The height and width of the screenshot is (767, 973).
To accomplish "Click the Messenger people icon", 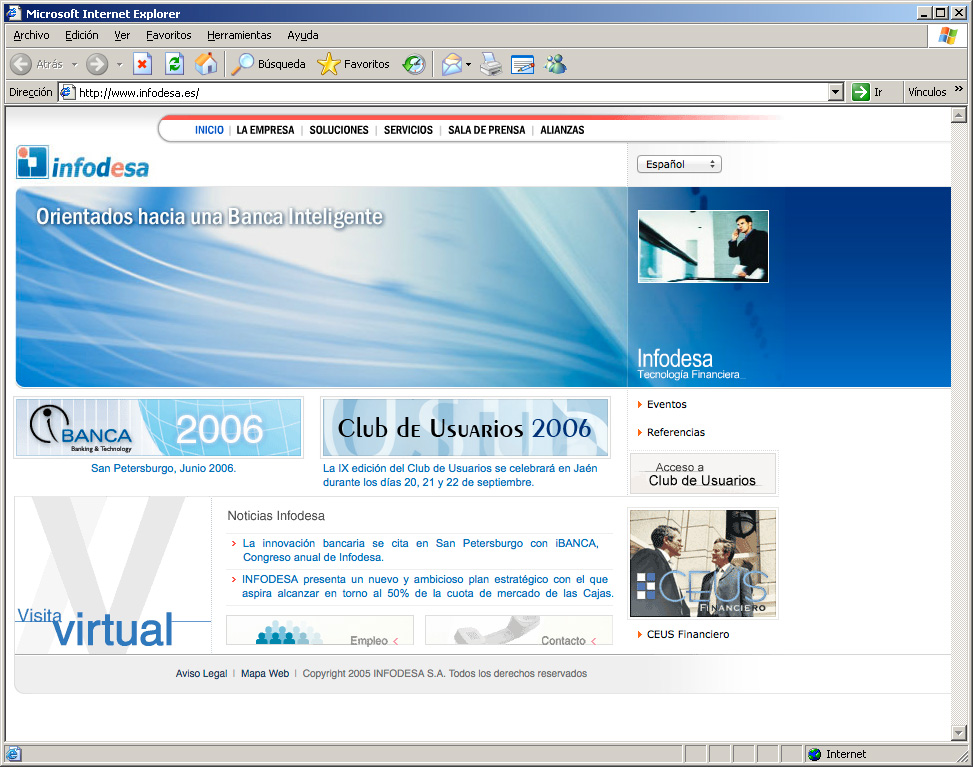I will point(555,64).
